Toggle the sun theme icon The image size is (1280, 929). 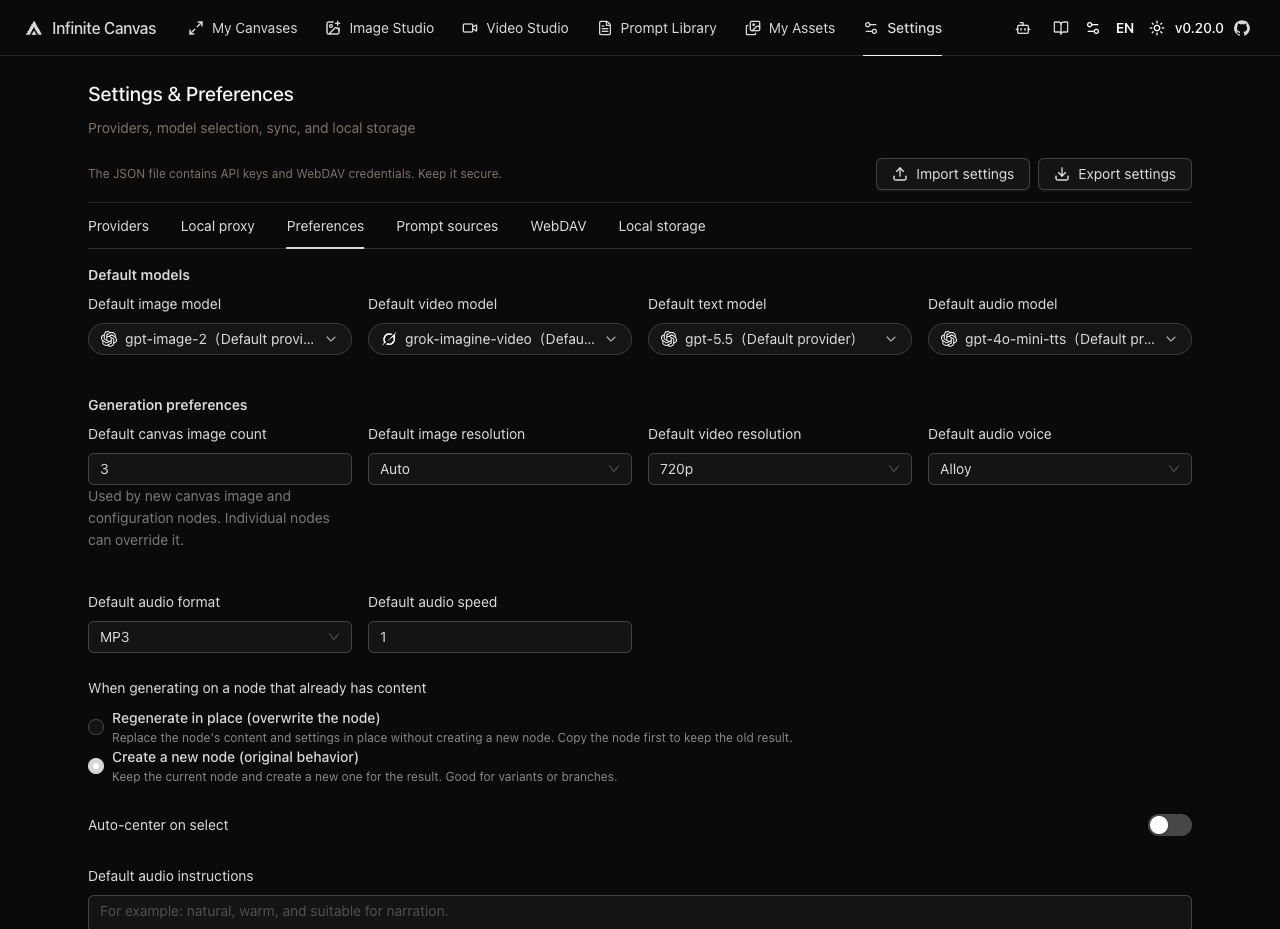tap(1157, 28)
